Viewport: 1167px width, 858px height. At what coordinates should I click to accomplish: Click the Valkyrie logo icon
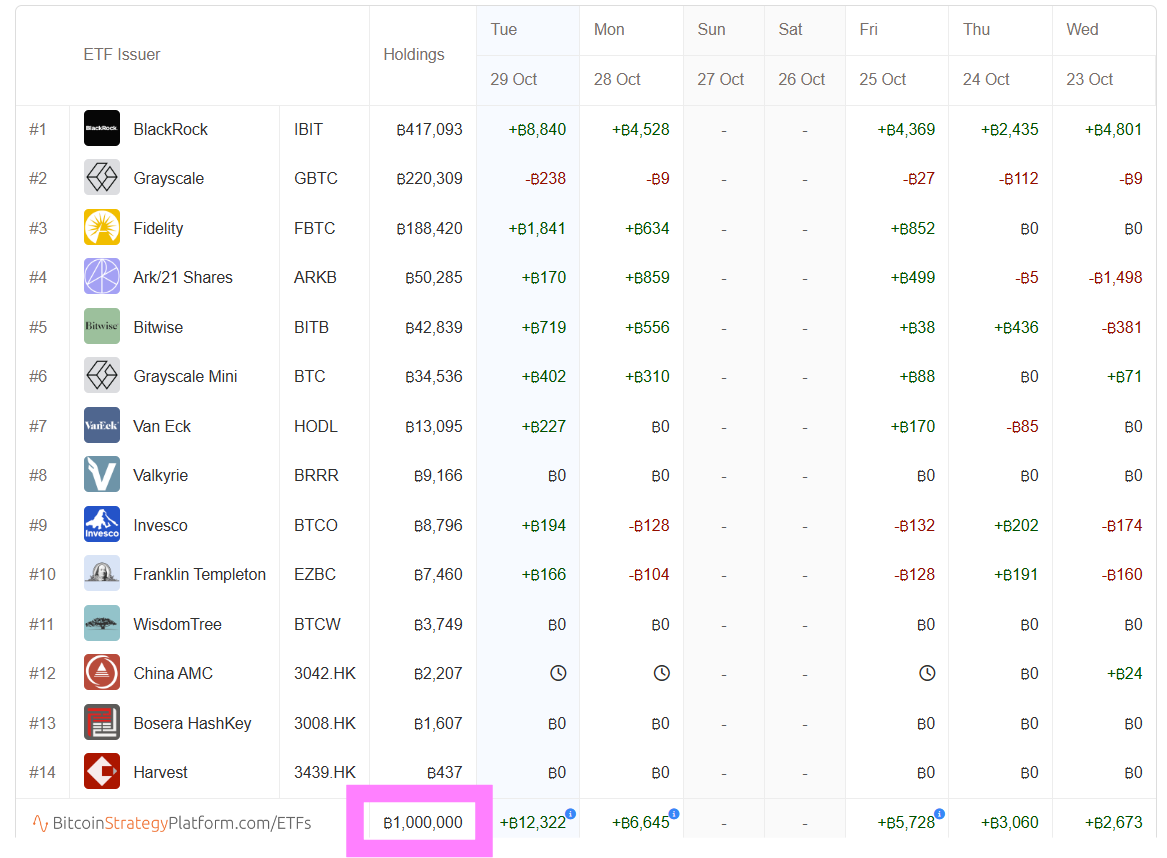point(102,475)
